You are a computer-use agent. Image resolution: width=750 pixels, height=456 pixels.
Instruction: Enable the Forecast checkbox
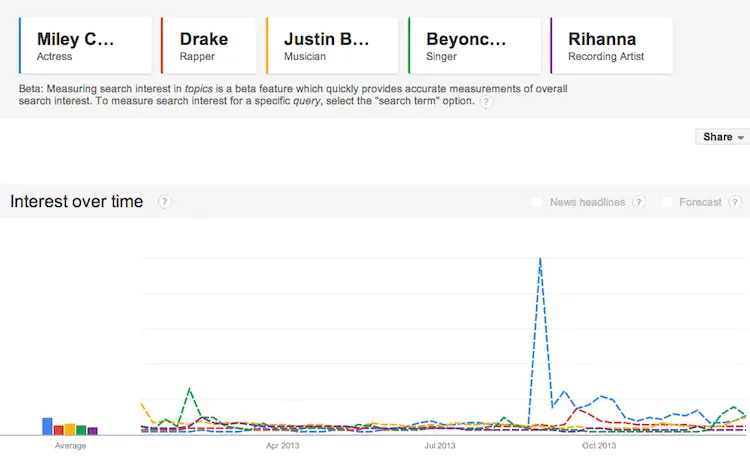(x=667, y=202)
